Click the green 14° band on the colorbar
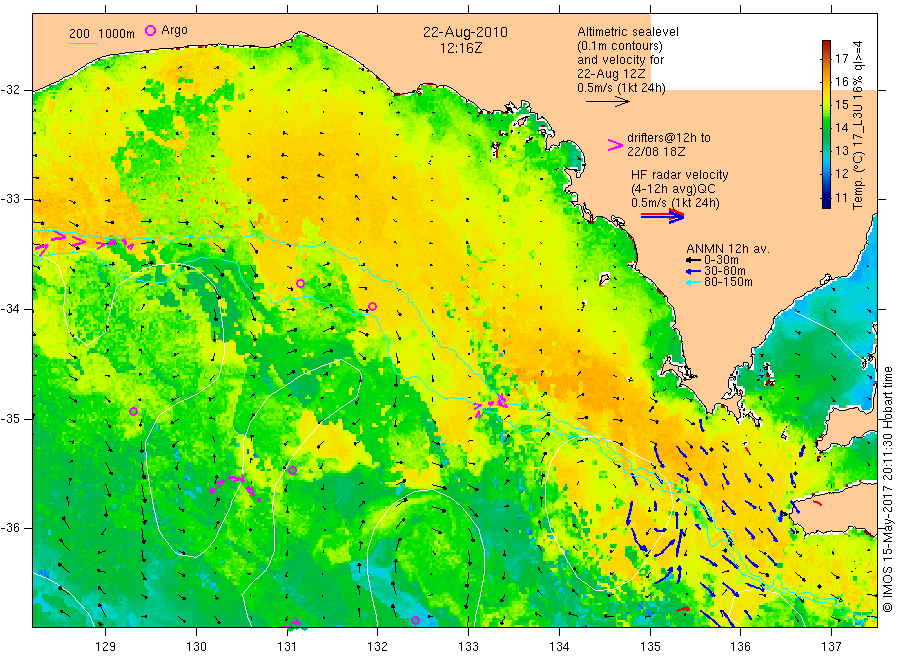Viewport: 900px width, 660px height. click(826, 127)
